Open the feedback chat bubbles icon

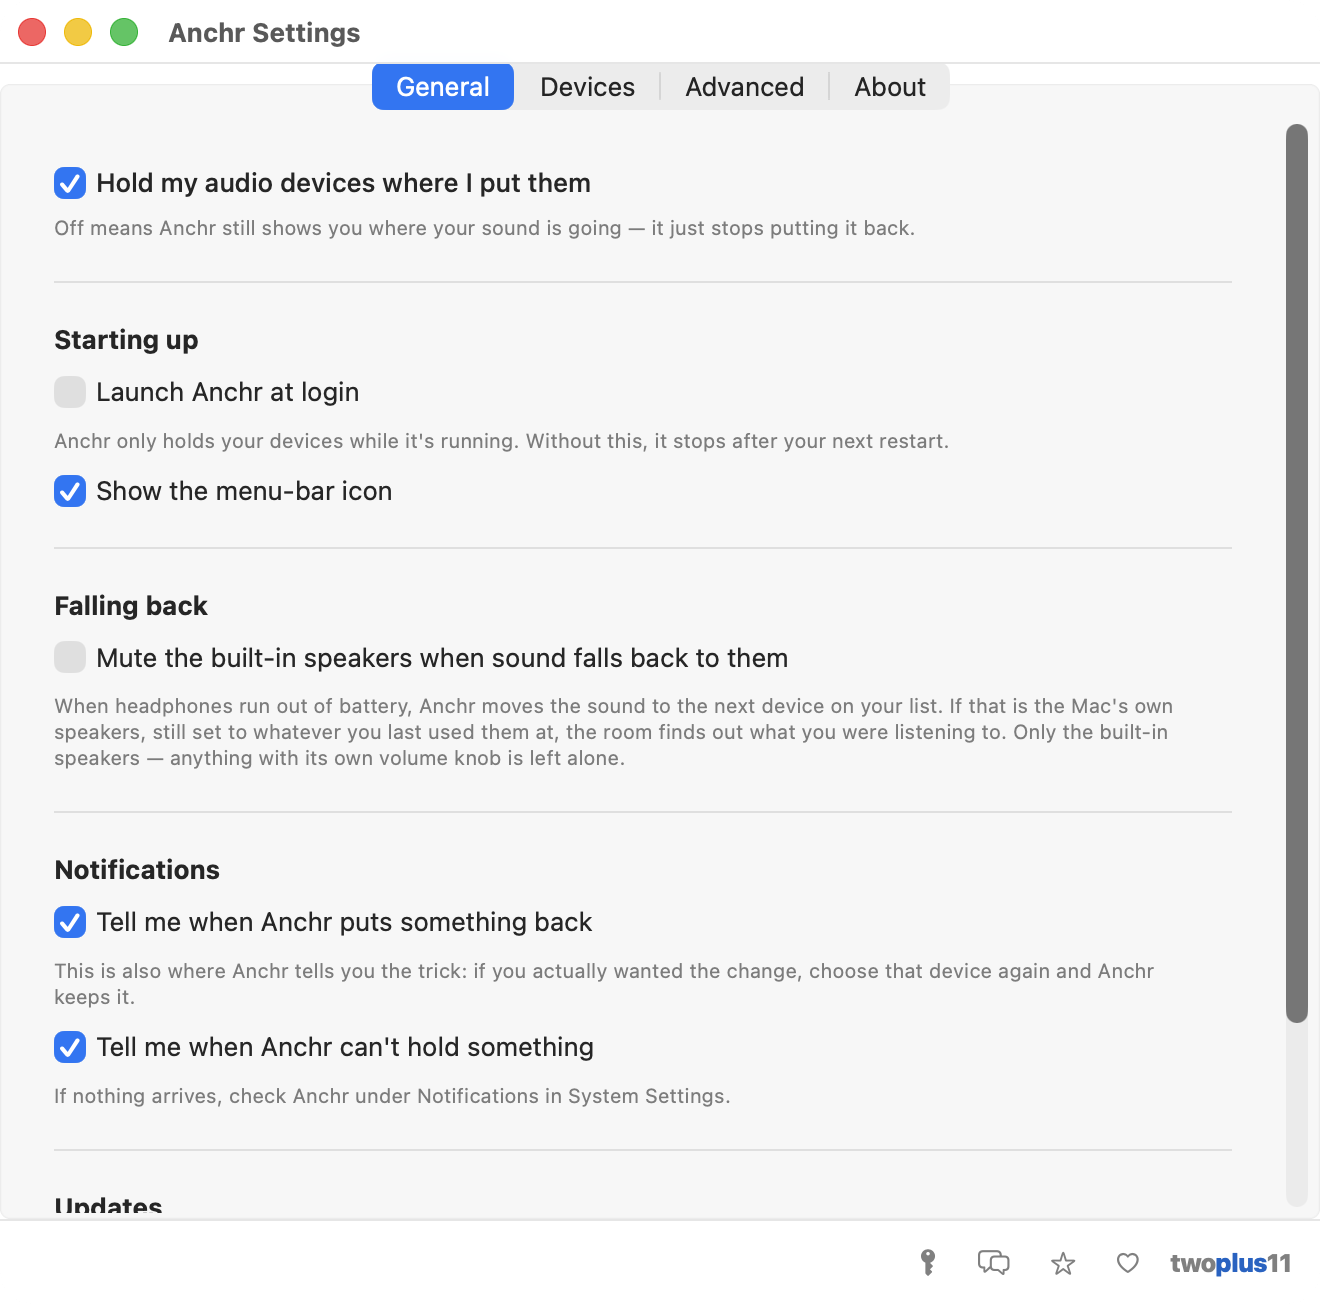pos(993,1263)
